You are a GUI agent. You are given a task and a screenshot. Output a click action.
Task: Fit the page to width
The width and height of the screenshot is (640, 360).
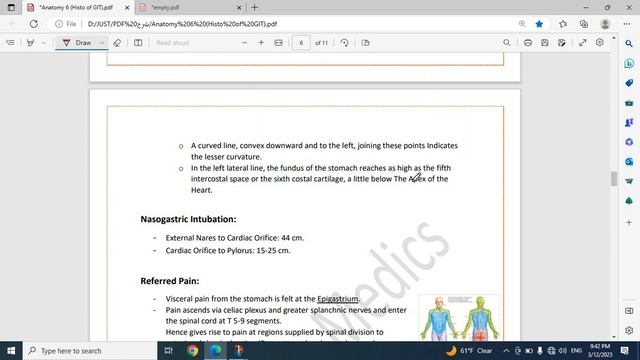[x=278, y=42]
